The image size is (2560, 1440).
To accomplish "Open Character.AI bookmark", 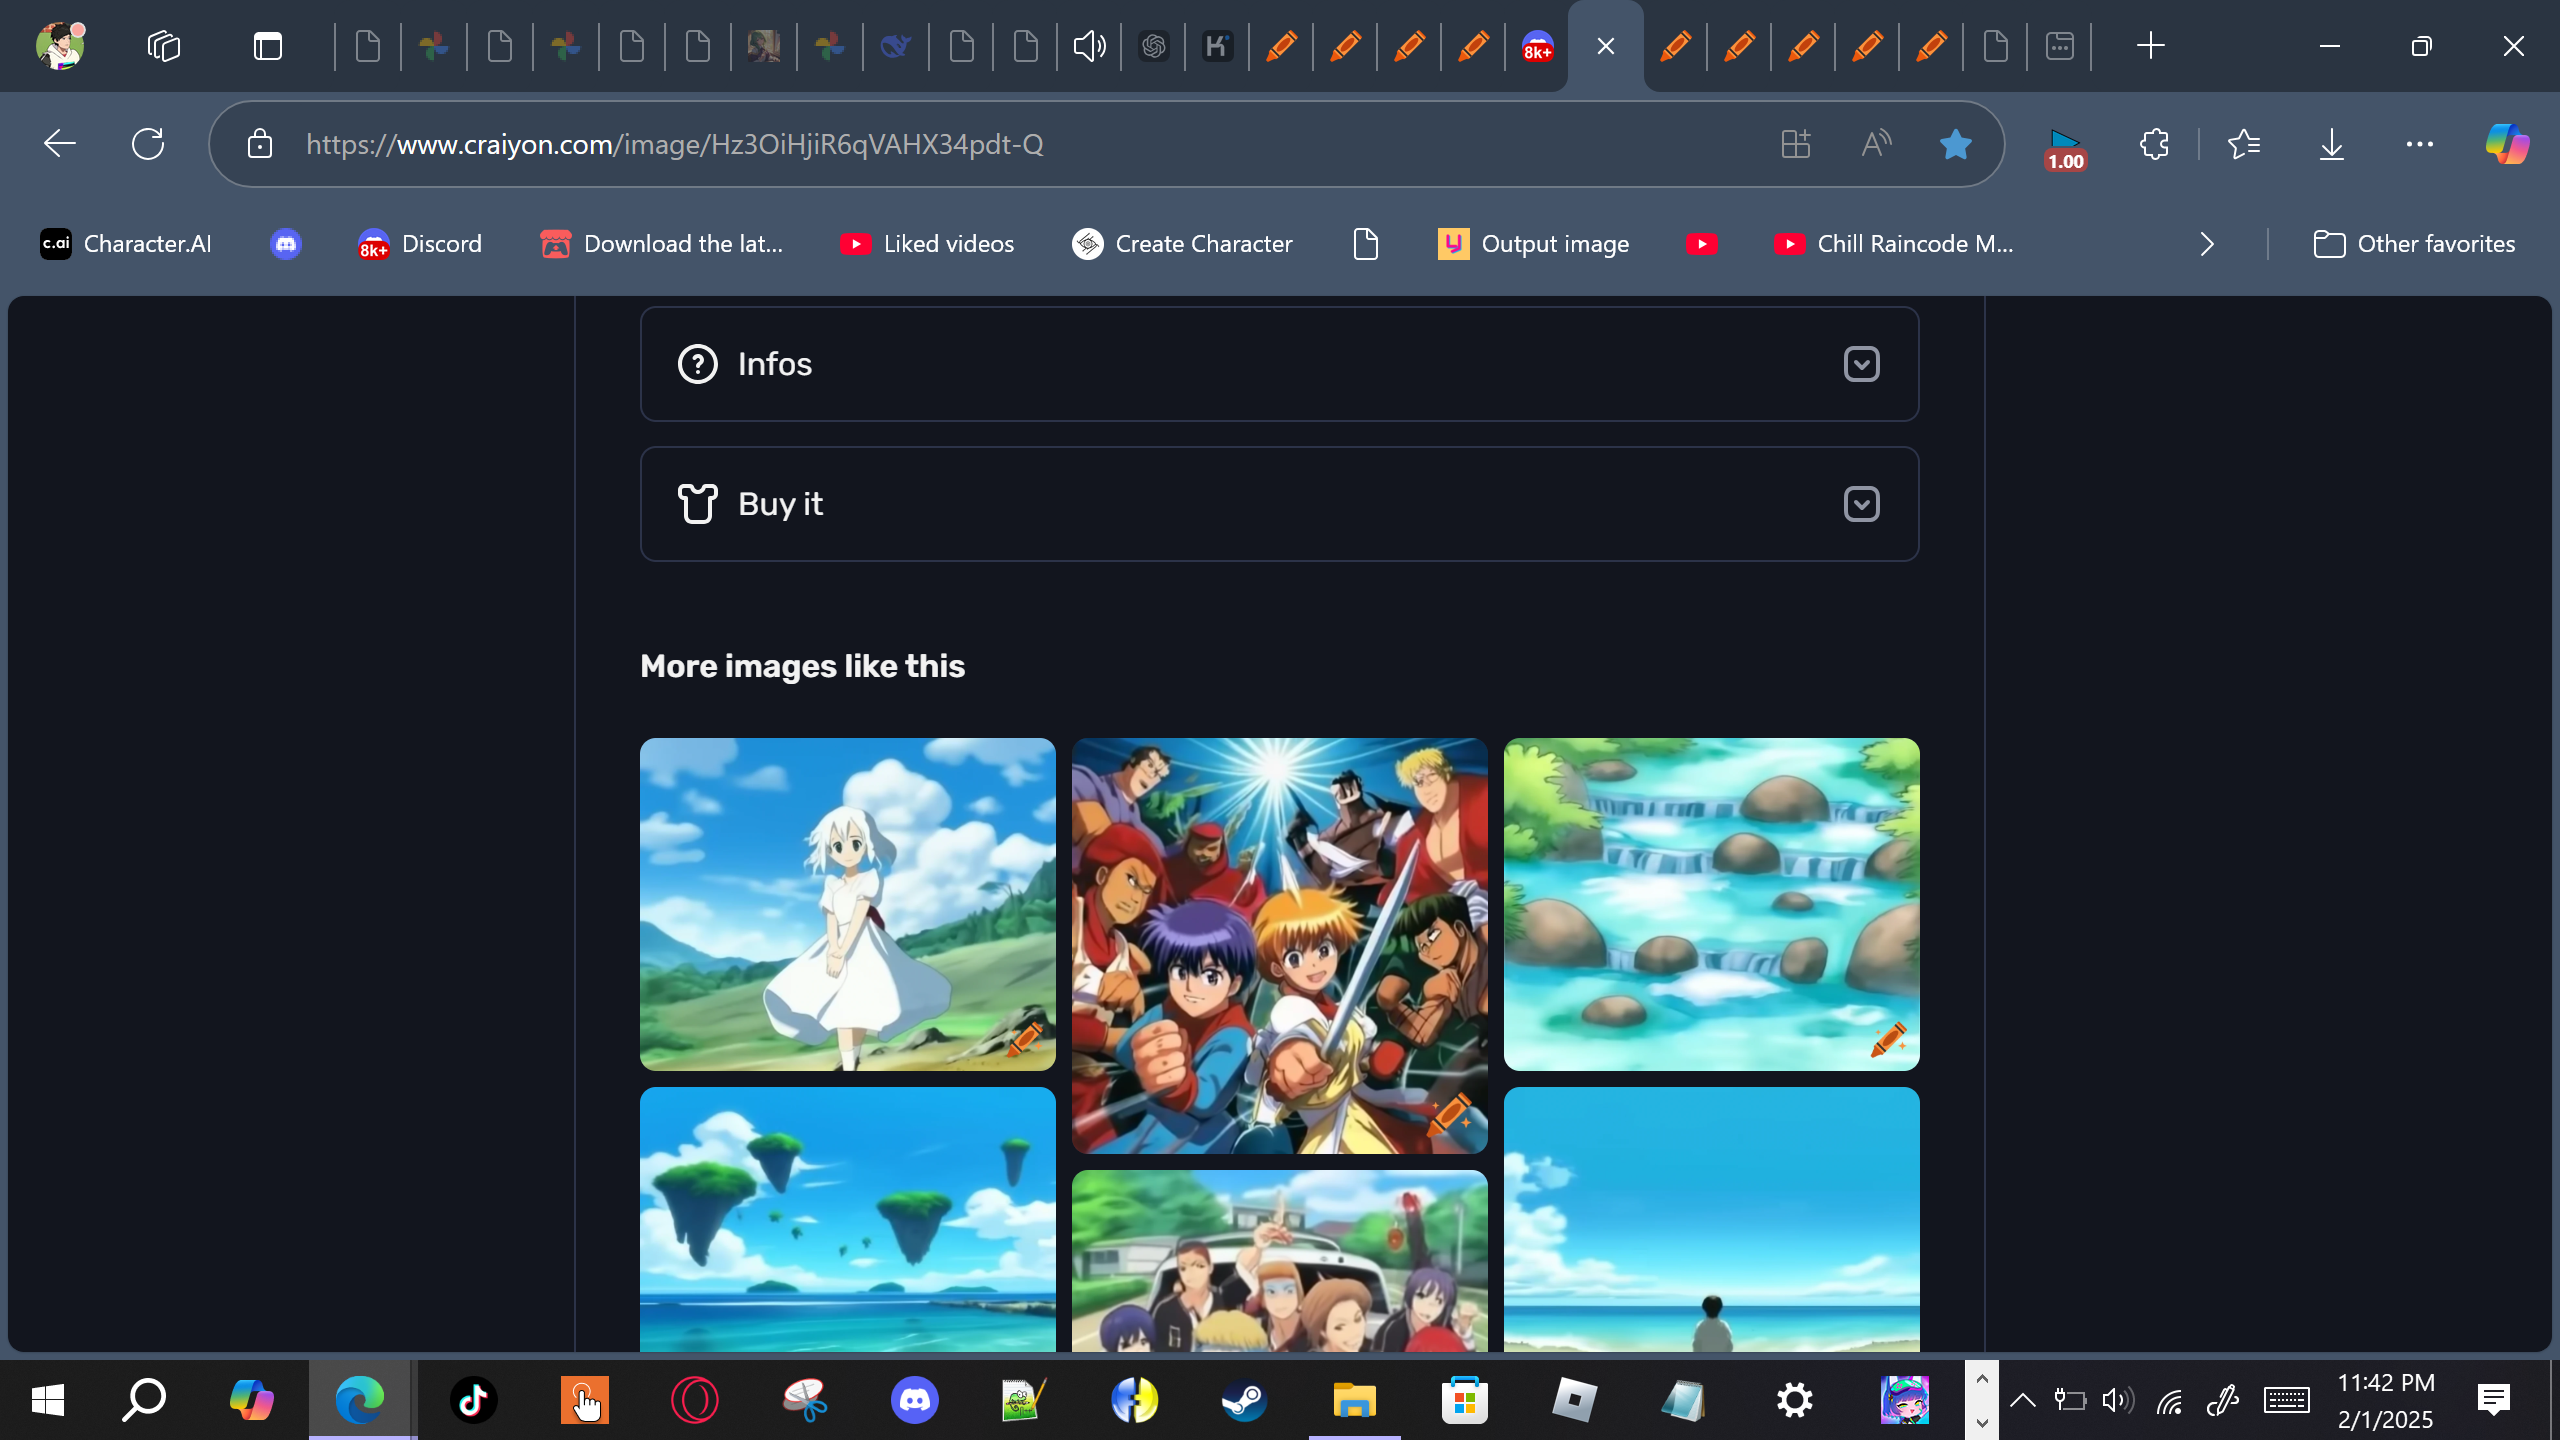I will (126, 244).
